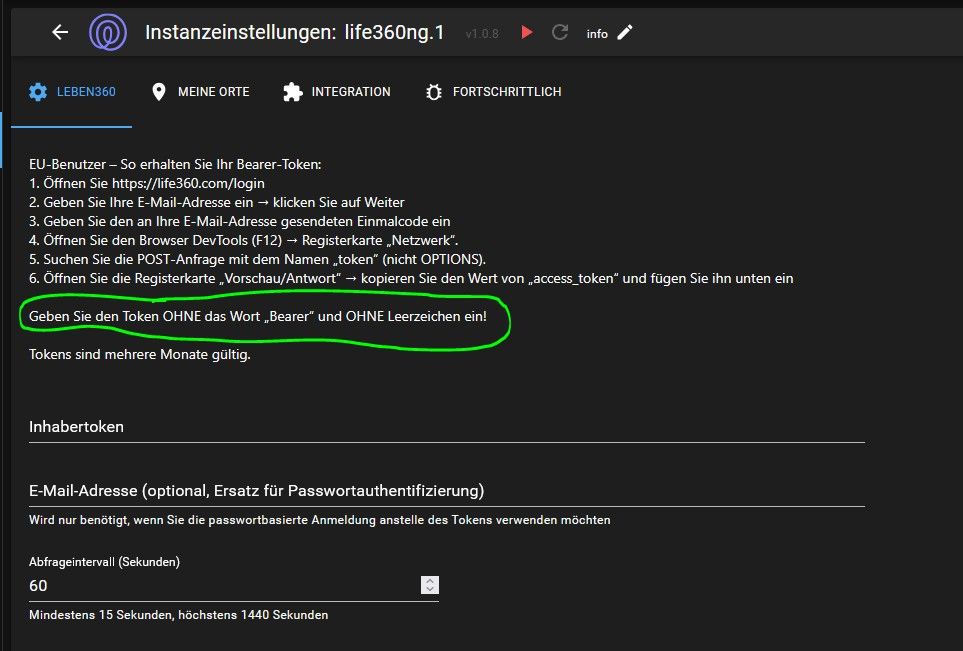Edit the log level with the pencil icon
The width and height of the screenshot is (963, 651).
click(625, 32)
